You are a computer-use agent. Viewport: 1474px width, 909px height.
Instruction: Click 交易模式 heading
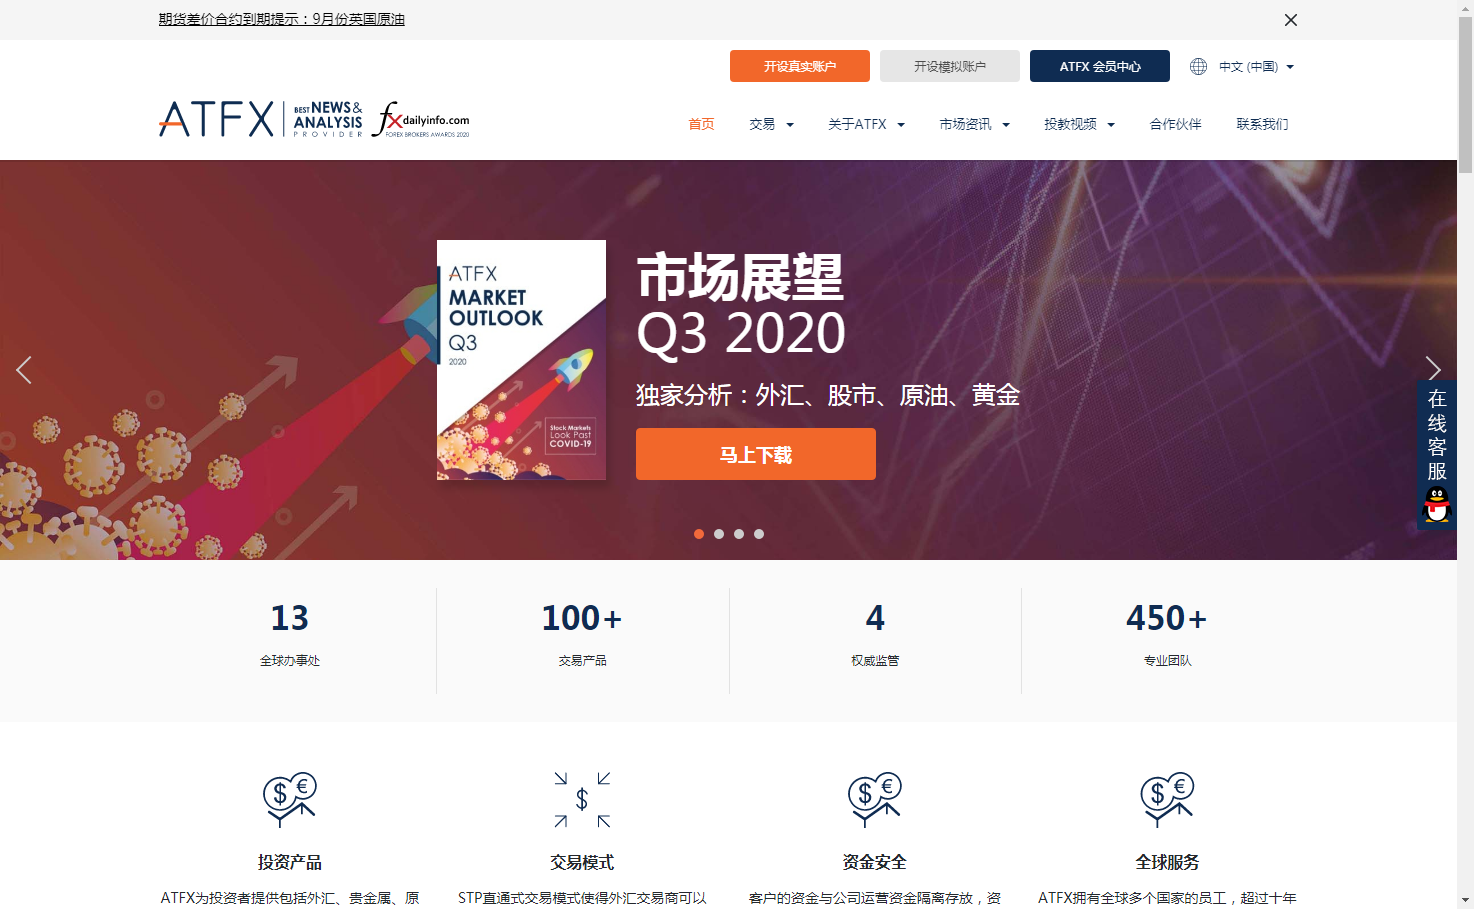point(582,862)
